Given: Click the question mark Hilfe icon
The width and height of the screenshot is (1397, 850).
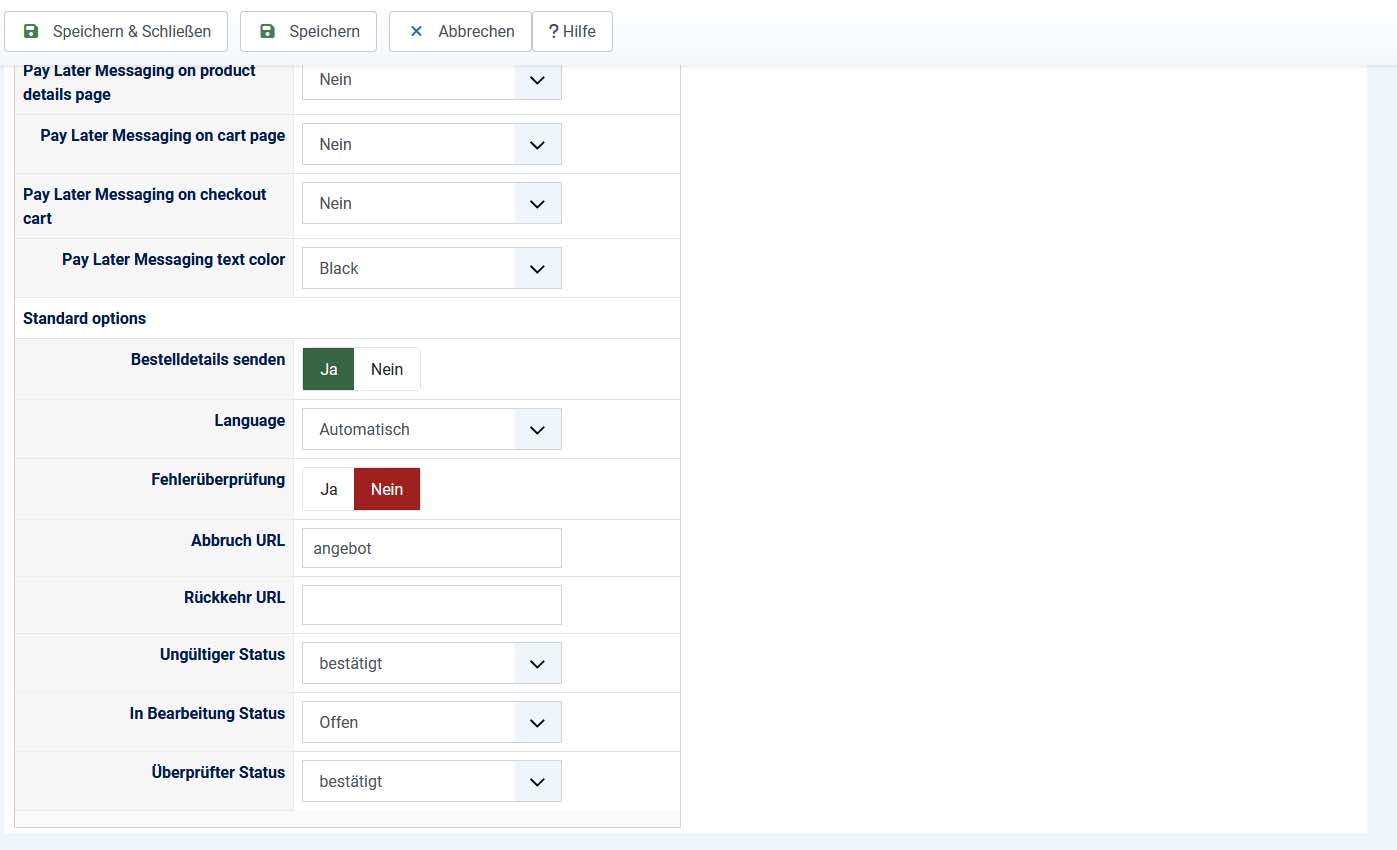Looking at the screenshot, I should coord(553,31).
